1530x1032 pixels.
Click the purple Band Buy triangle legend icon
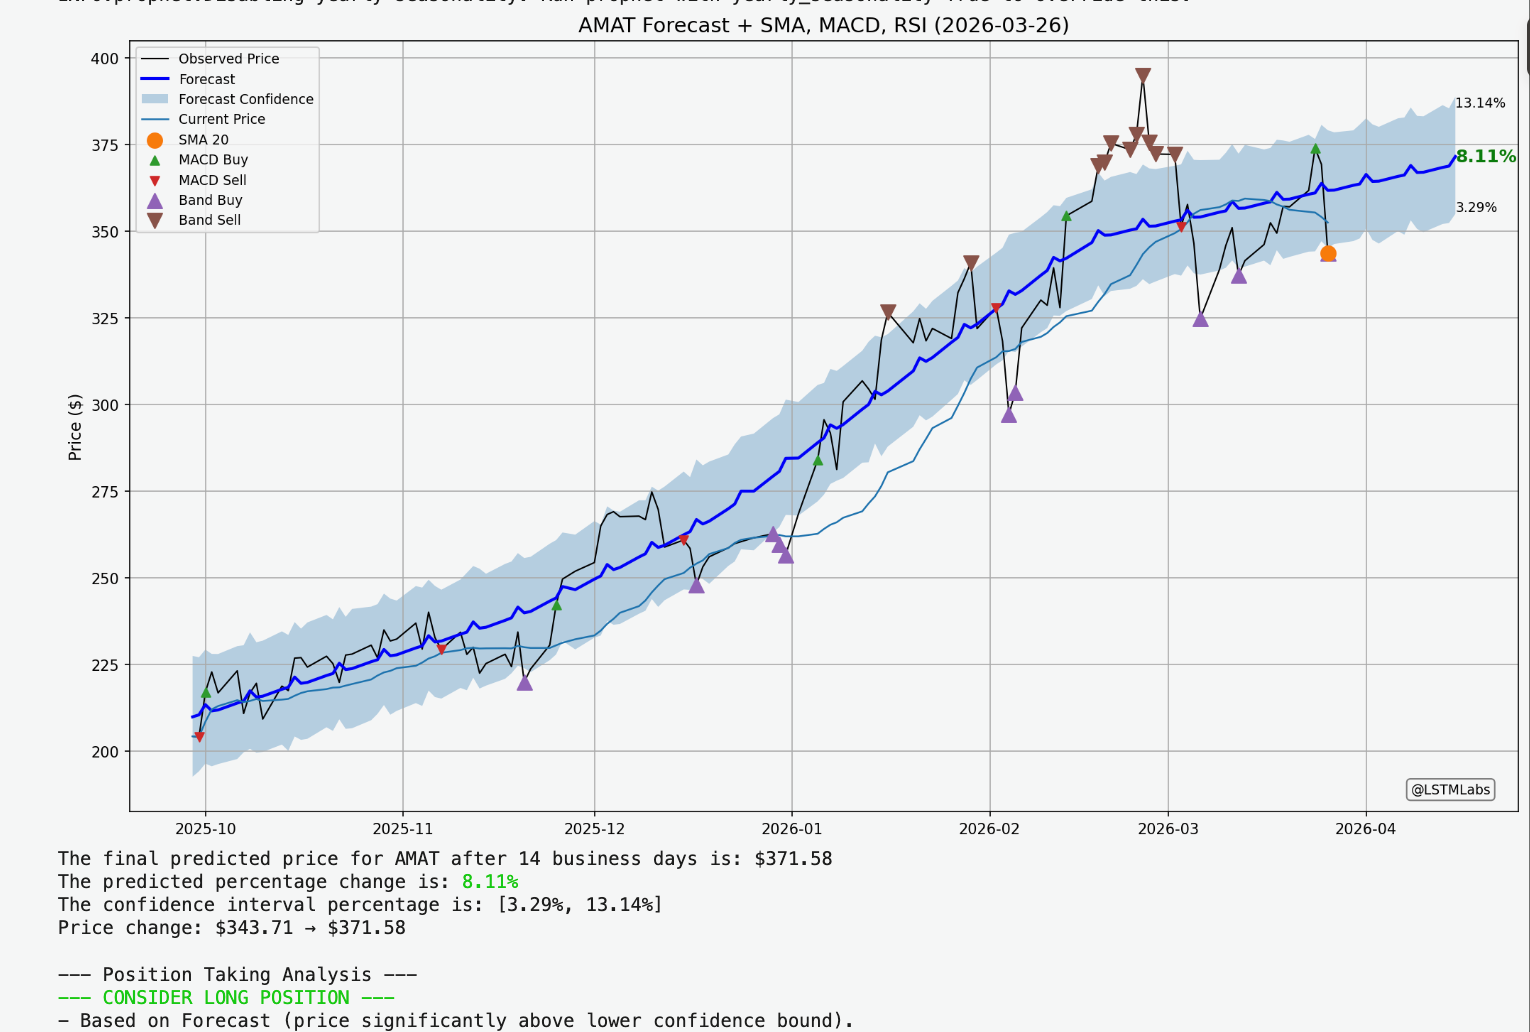tap(155, 200)
